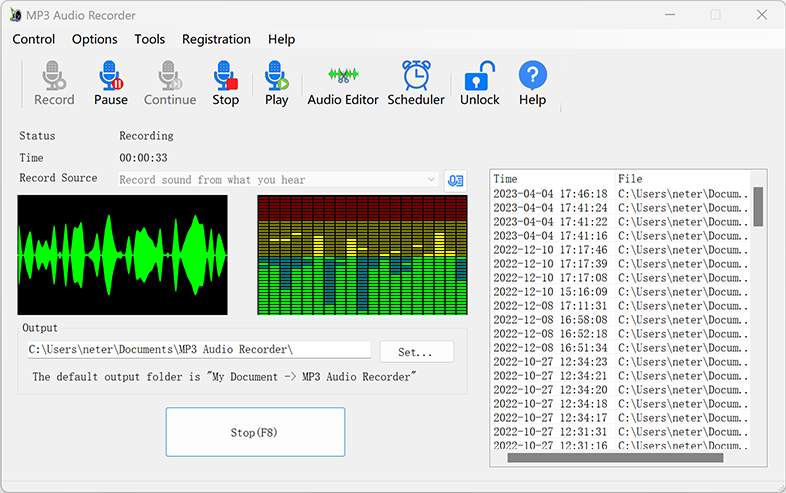
Task: Select recording 2022-12-08 17:11:31
Action: [x=620, y=306]
